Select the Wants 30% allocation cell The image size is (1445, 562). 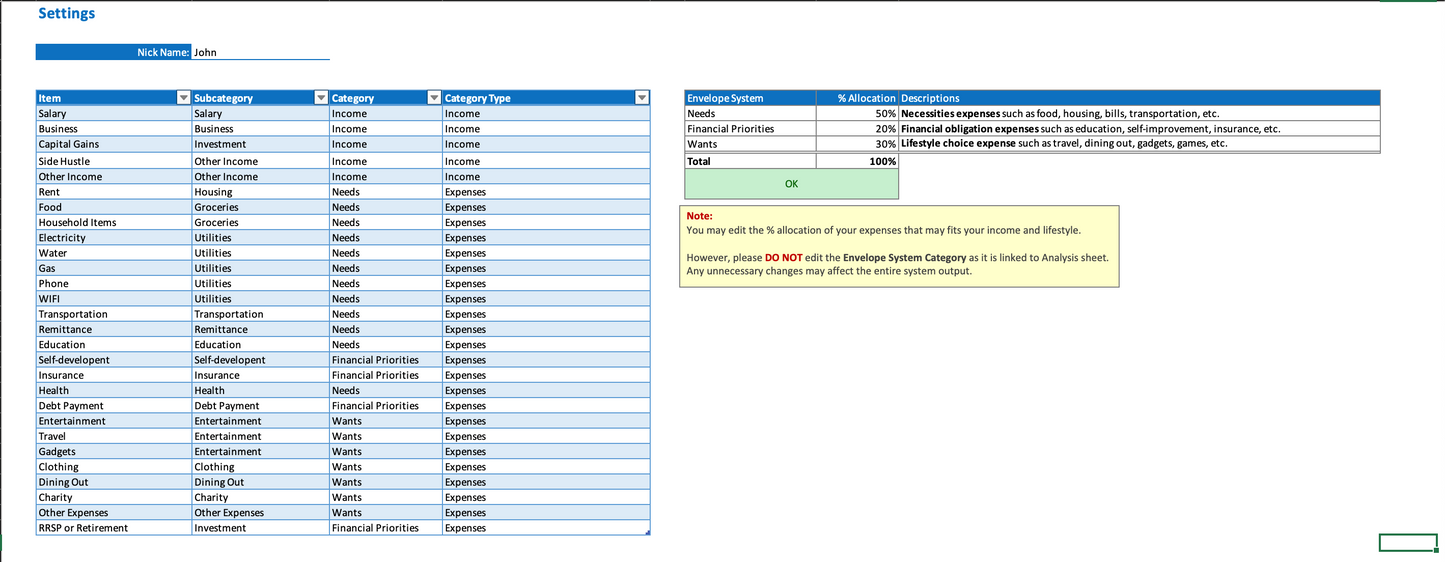coord(857,144)
